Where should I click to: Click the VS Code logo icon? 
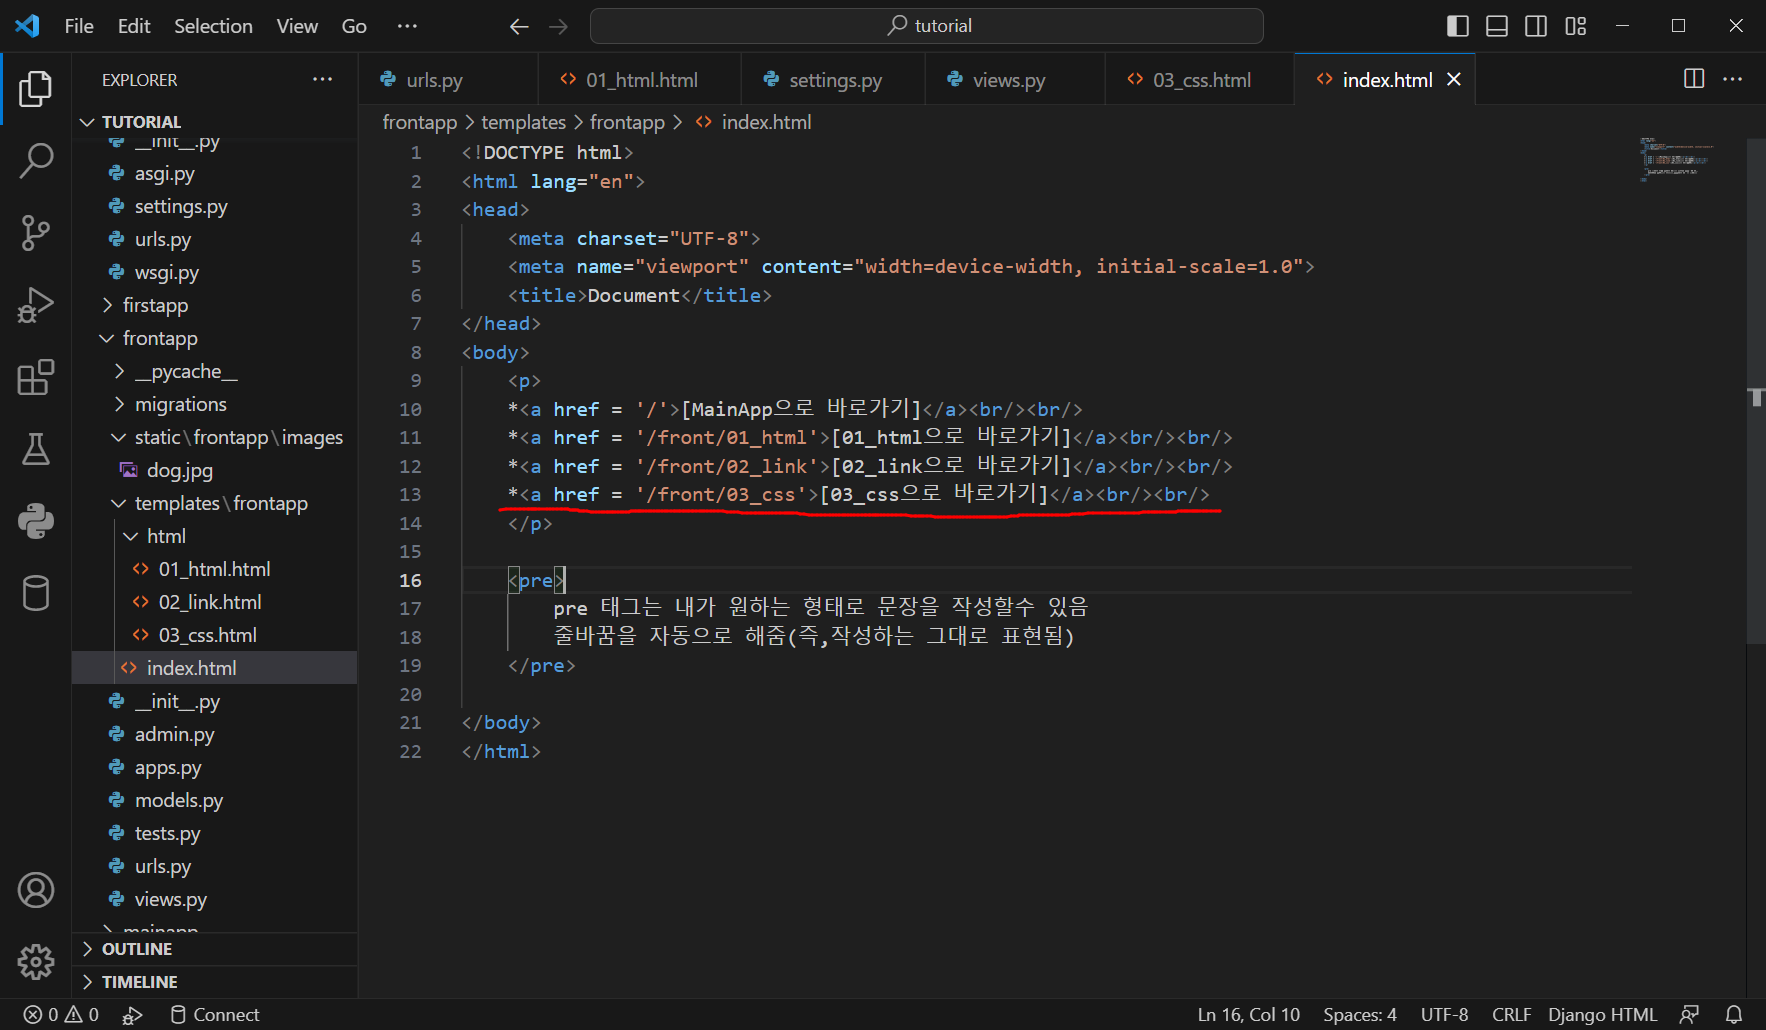28,26
